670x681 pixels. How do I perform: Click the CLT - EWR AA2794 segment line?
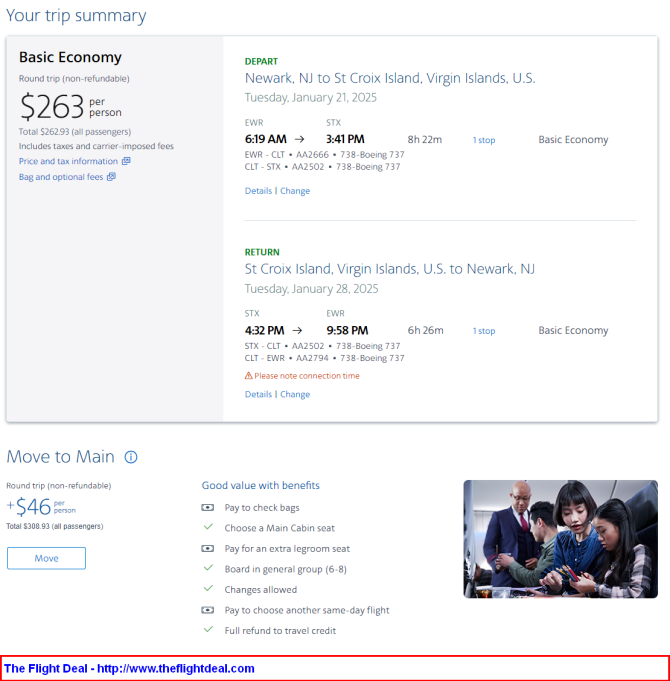(x=324, y=358)
